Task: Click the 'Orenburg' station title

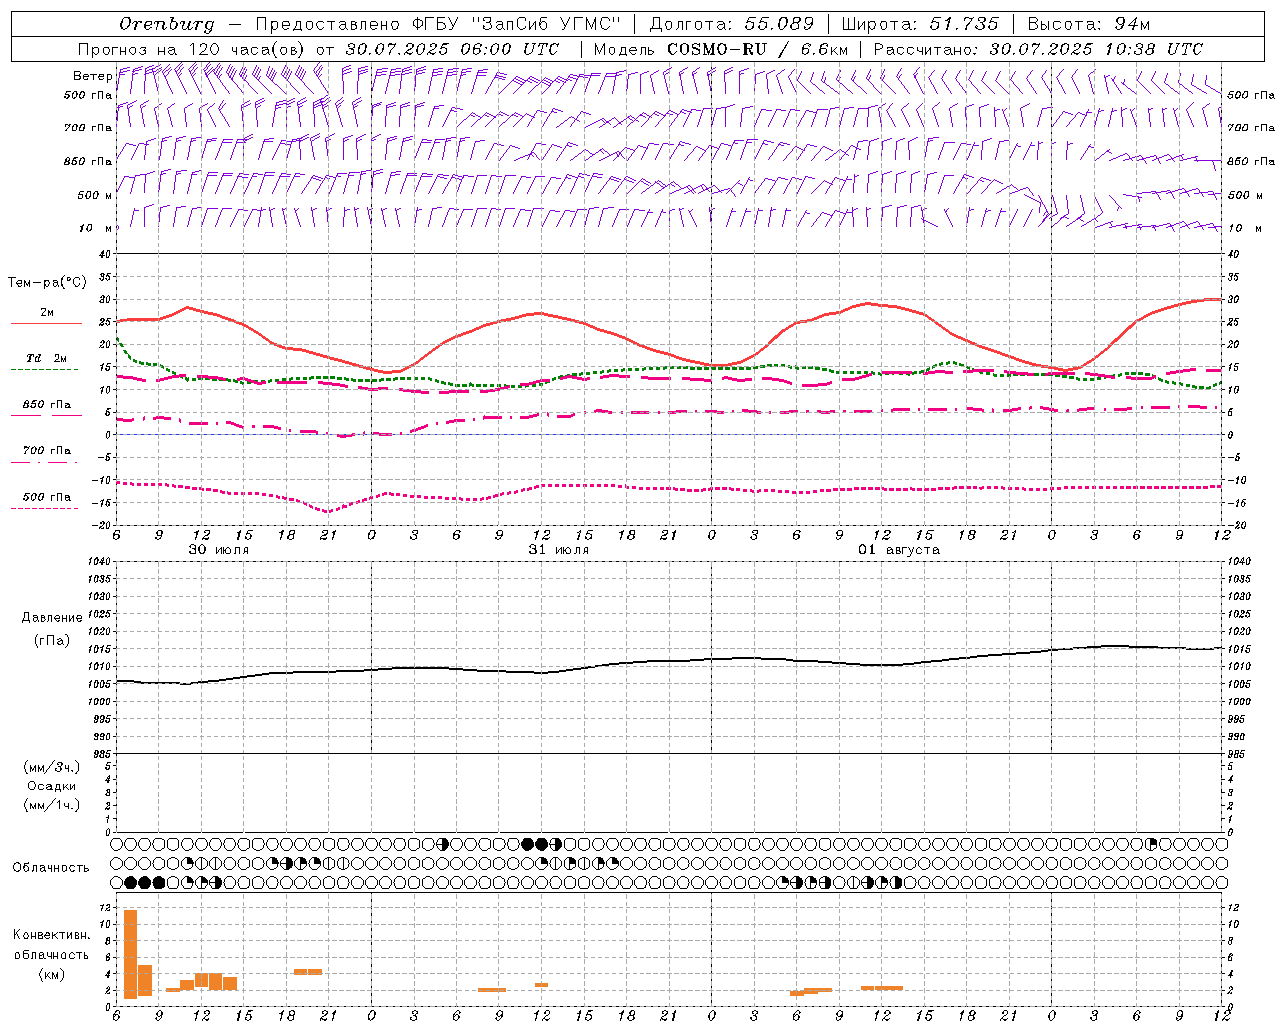Action: pyautogui.click(x=166, y=24)
